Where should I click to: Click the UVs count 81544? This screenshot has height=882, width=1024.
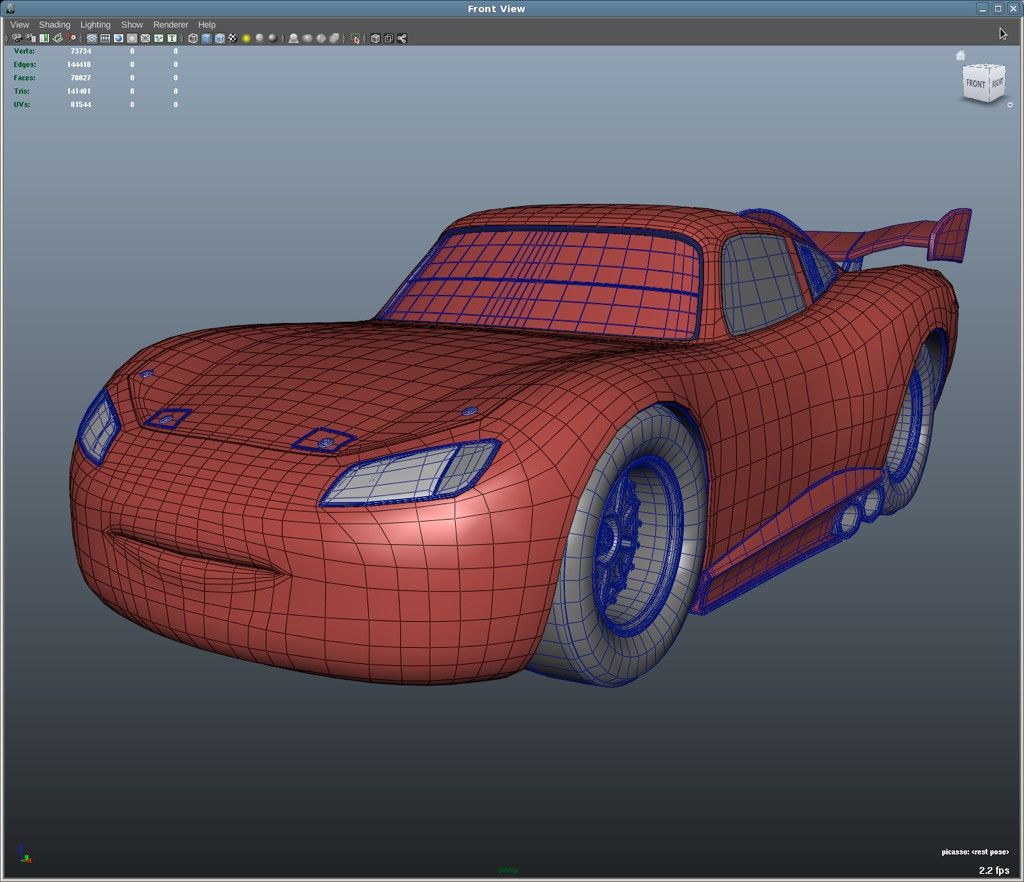pos(80,104)
